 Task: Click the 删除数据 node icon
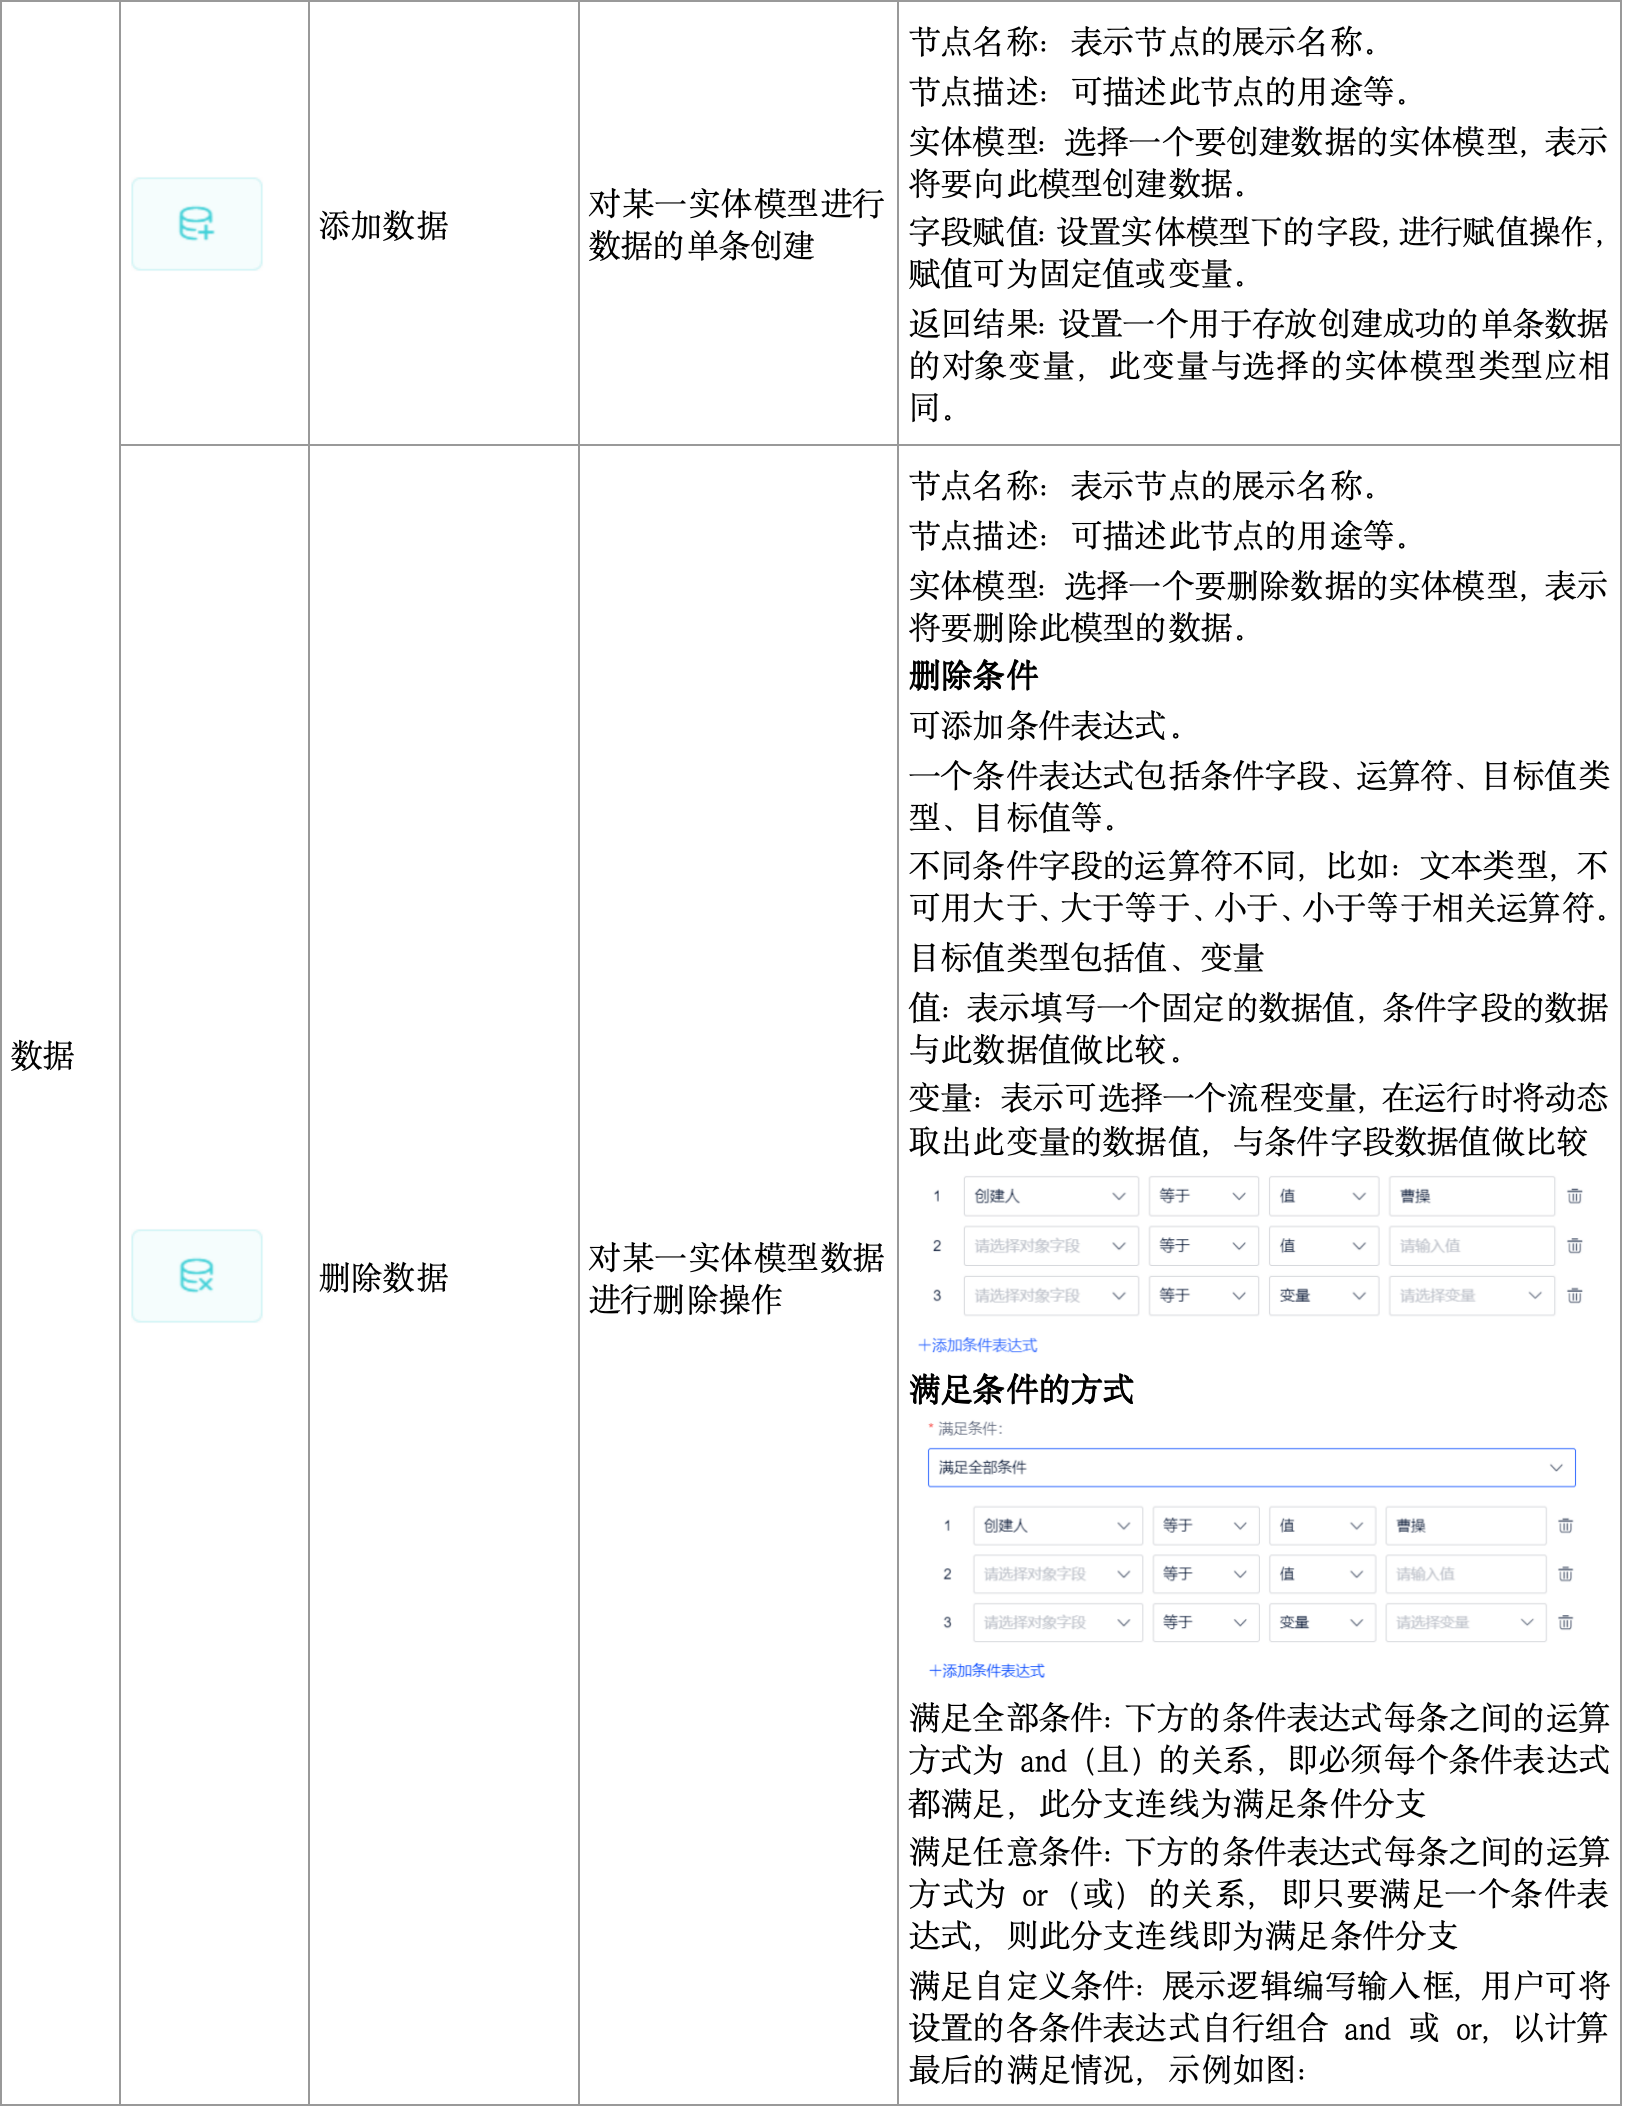pos(197,1276)
